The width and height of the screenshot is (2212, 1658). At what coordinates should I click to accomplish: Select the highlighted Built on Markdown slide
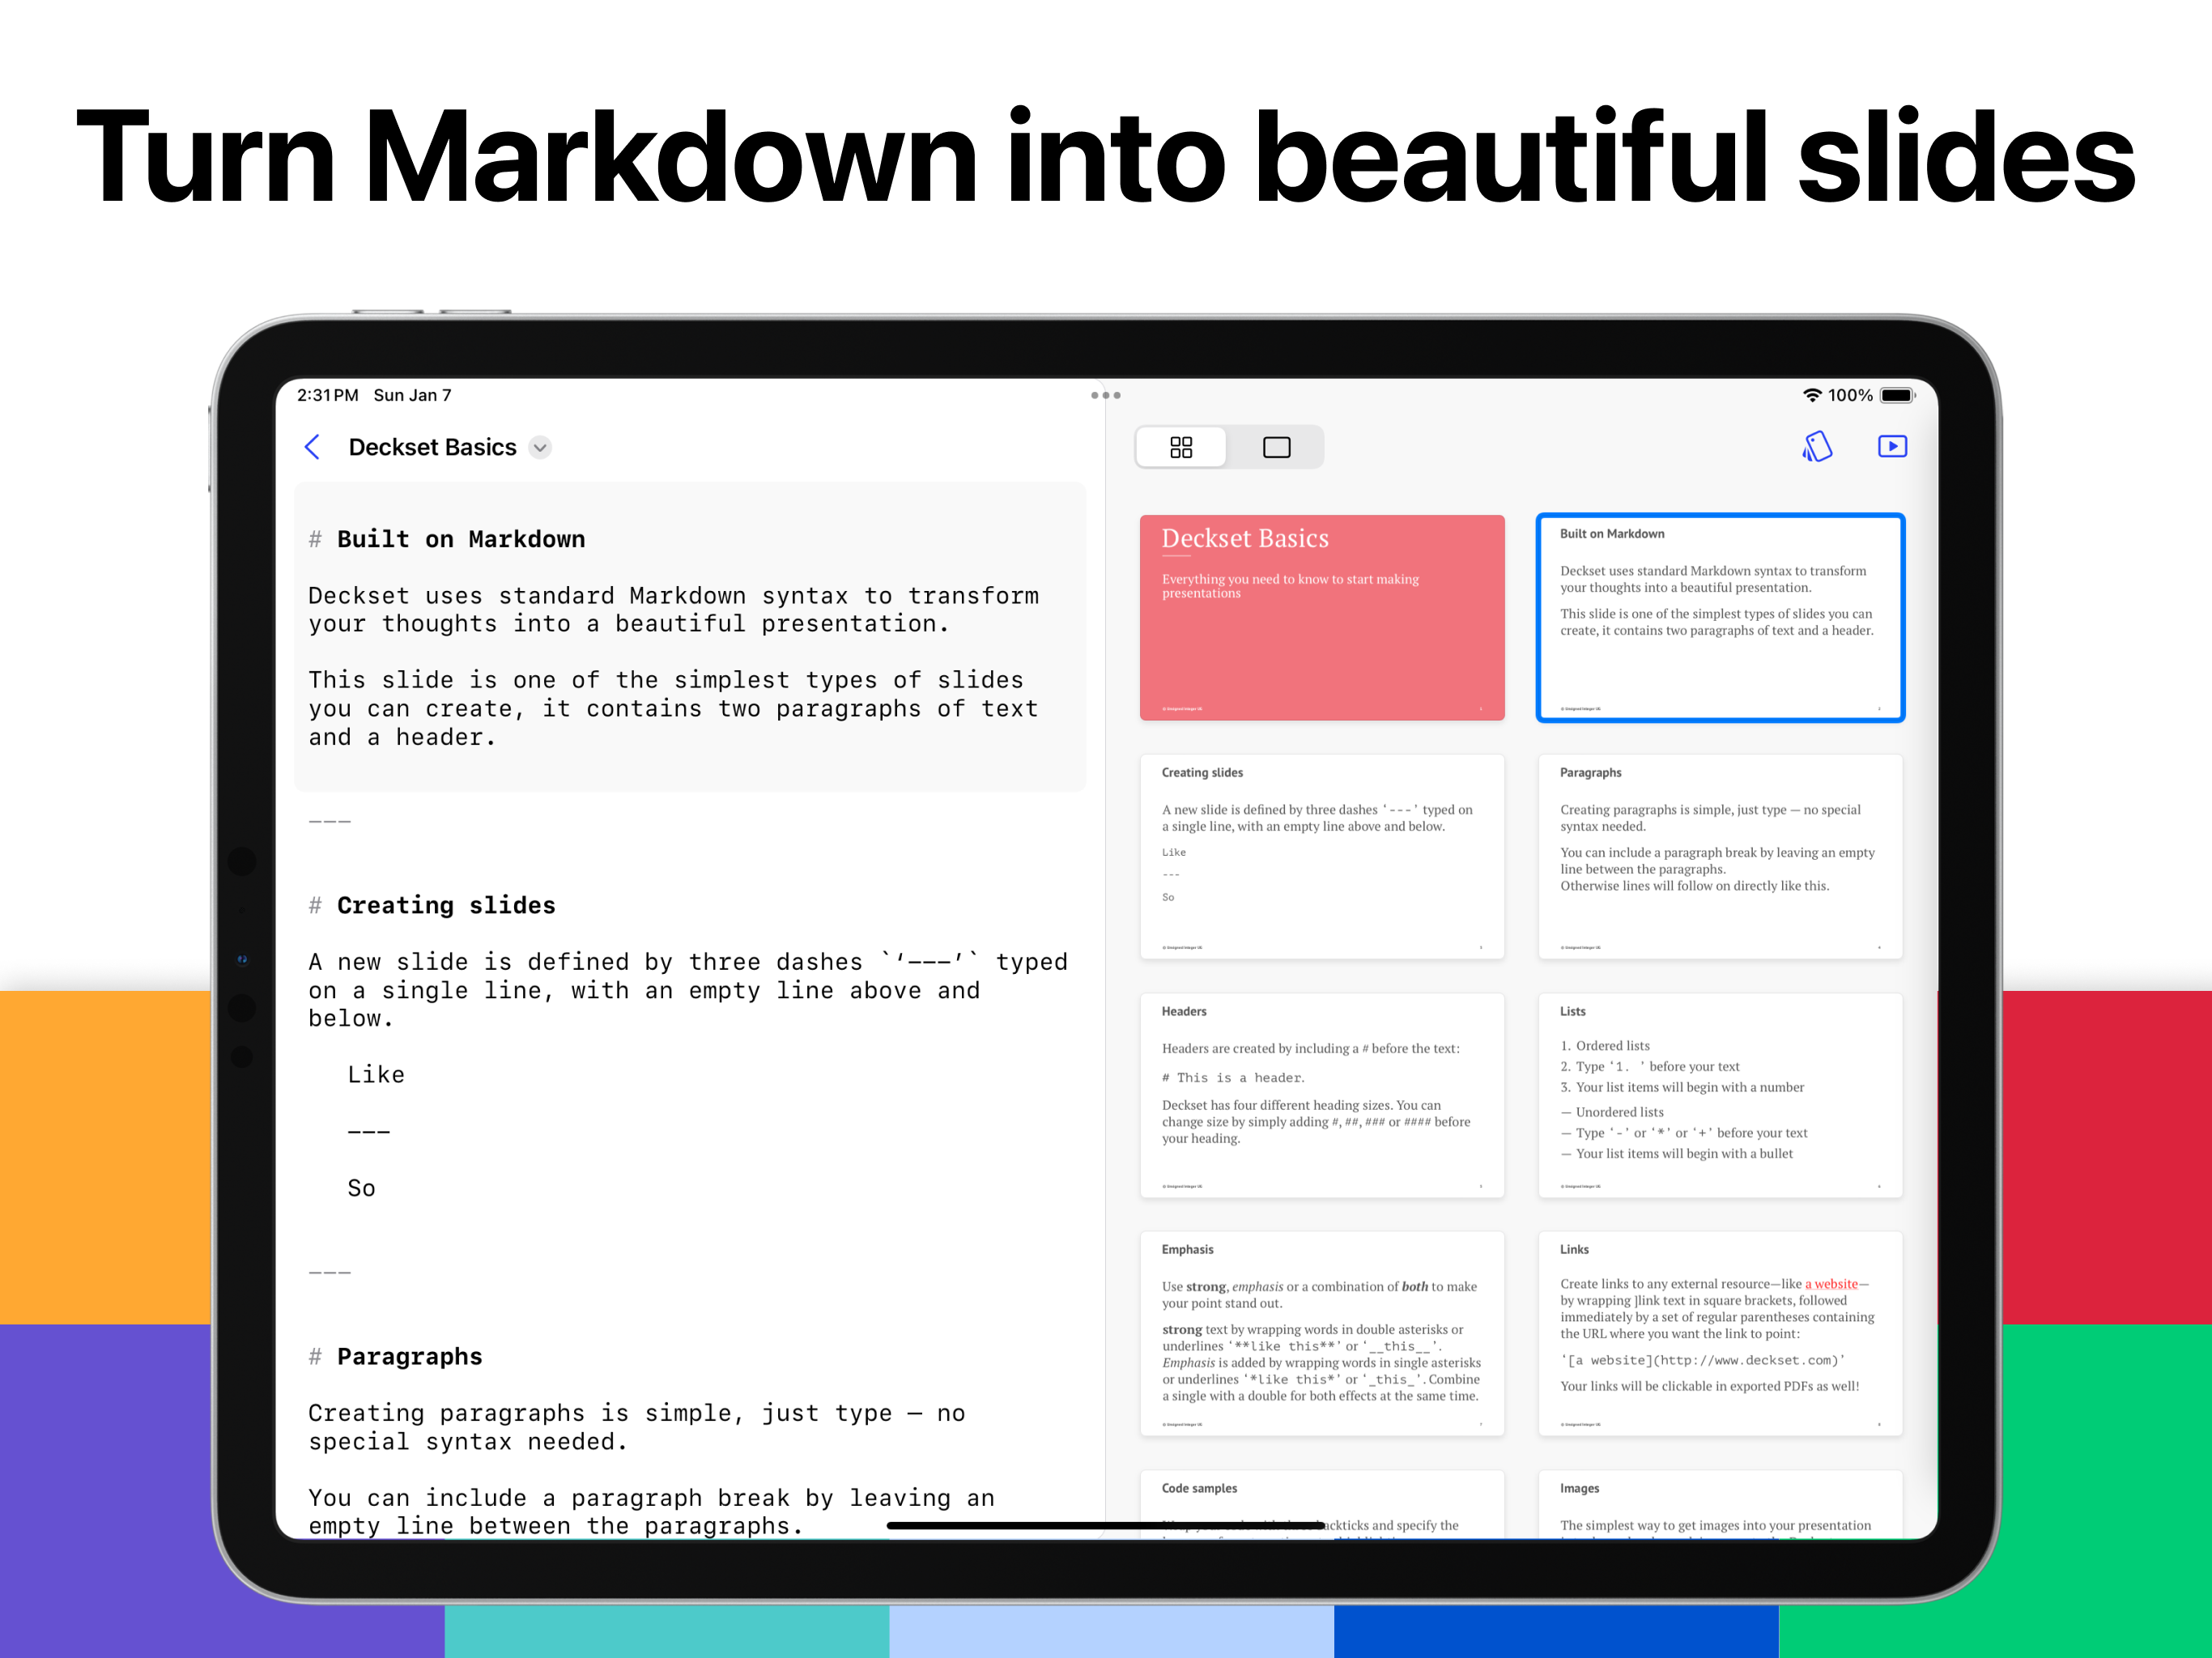(1720, 617)
